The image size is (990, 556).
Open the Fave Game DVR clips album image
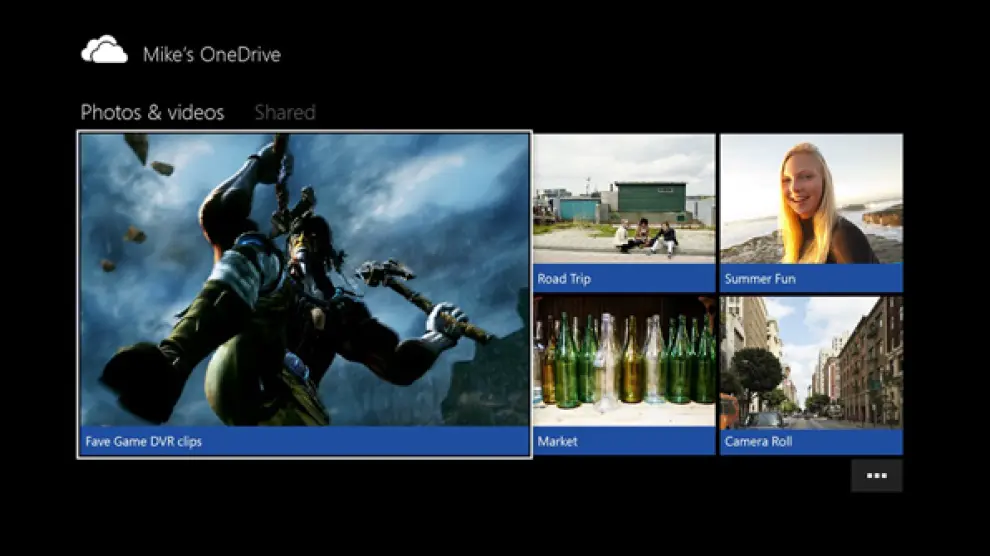pos(304,280)
